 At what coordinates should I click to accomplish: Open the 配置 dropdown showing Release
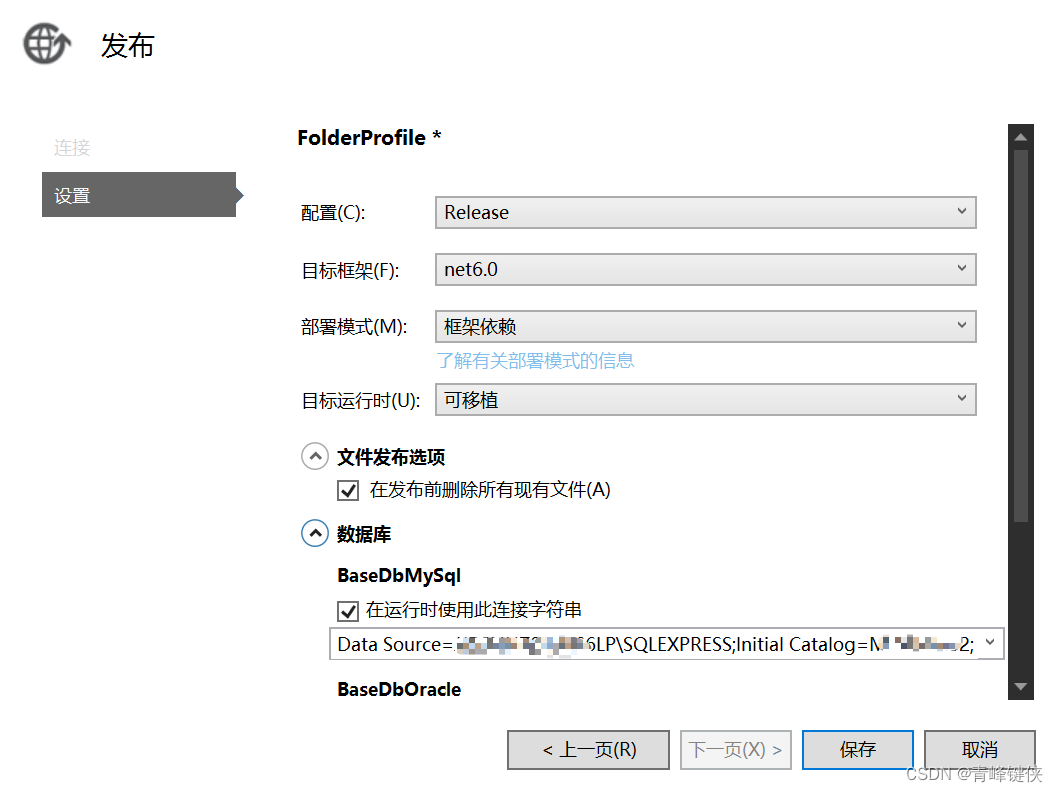tap(963, 212)
